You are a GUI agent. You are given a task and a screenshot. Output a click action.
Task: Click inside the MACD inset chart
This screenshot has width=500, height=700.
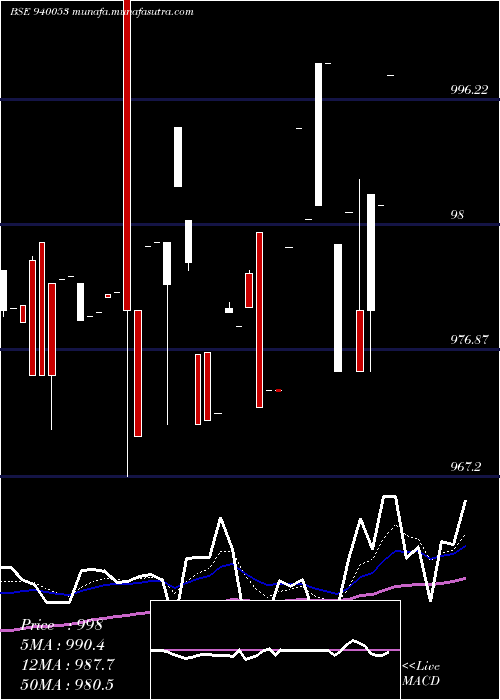click(275, 650)
